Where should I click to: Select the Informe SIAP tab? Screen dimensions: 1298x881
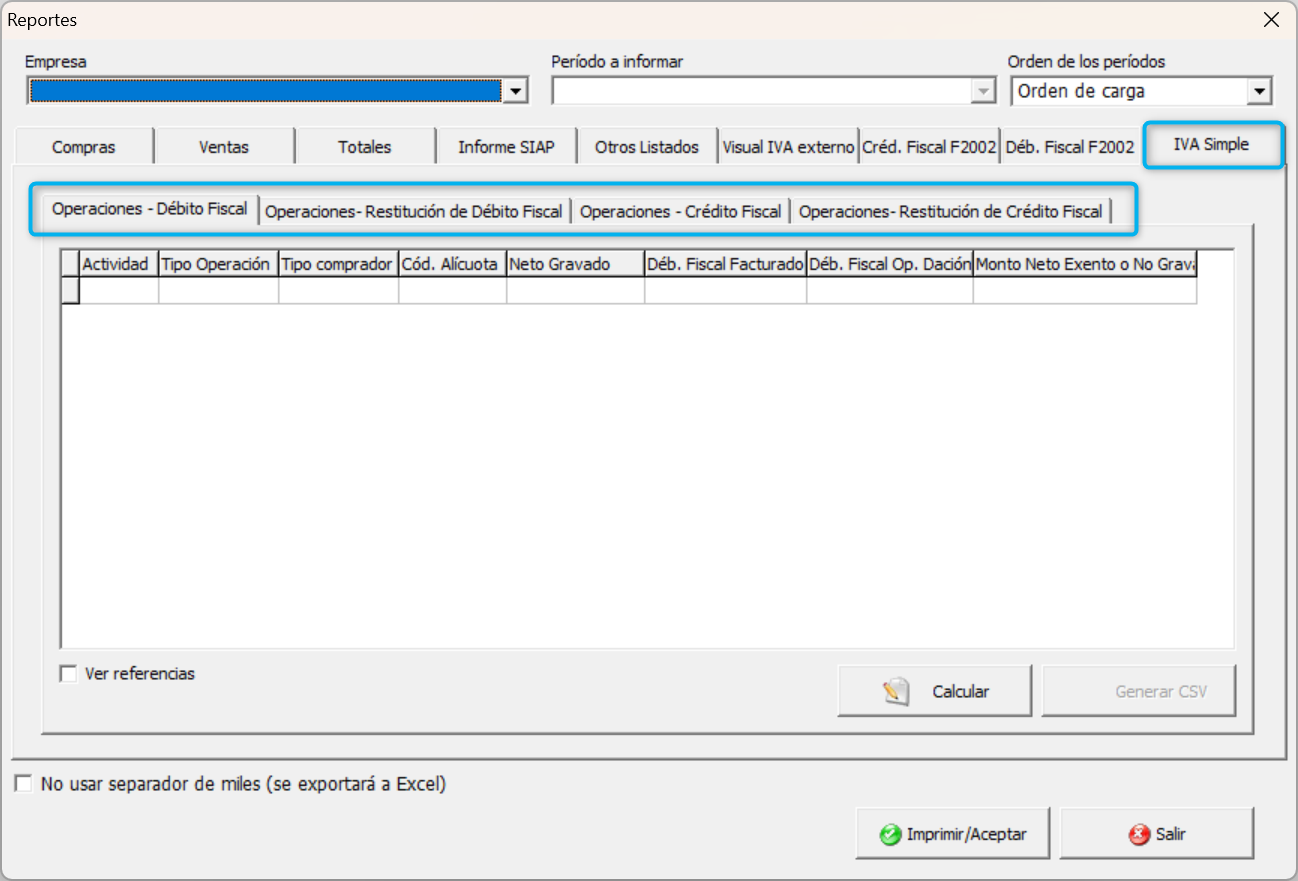coord(506,147)
